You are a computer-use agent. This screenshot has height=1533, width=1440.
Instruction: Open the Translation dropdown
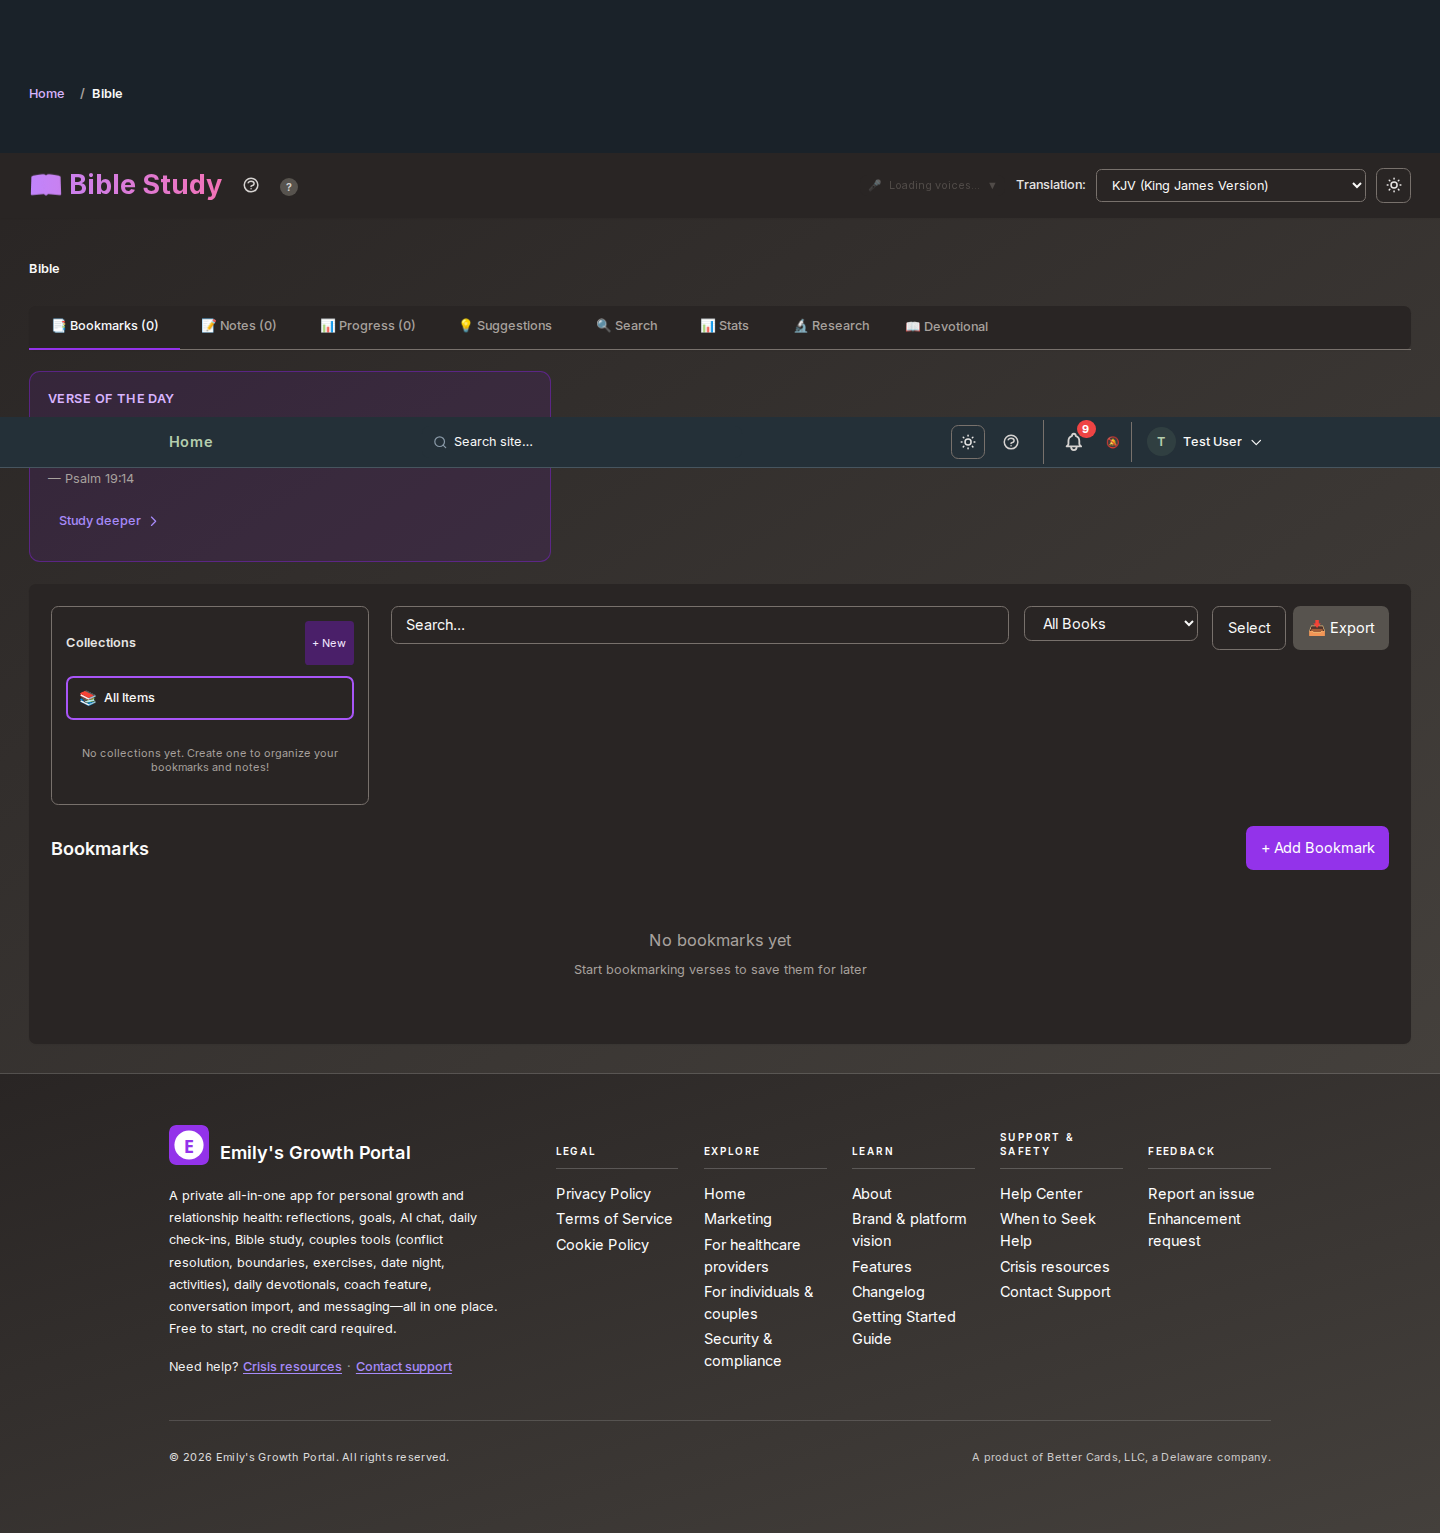(1230, 186)
